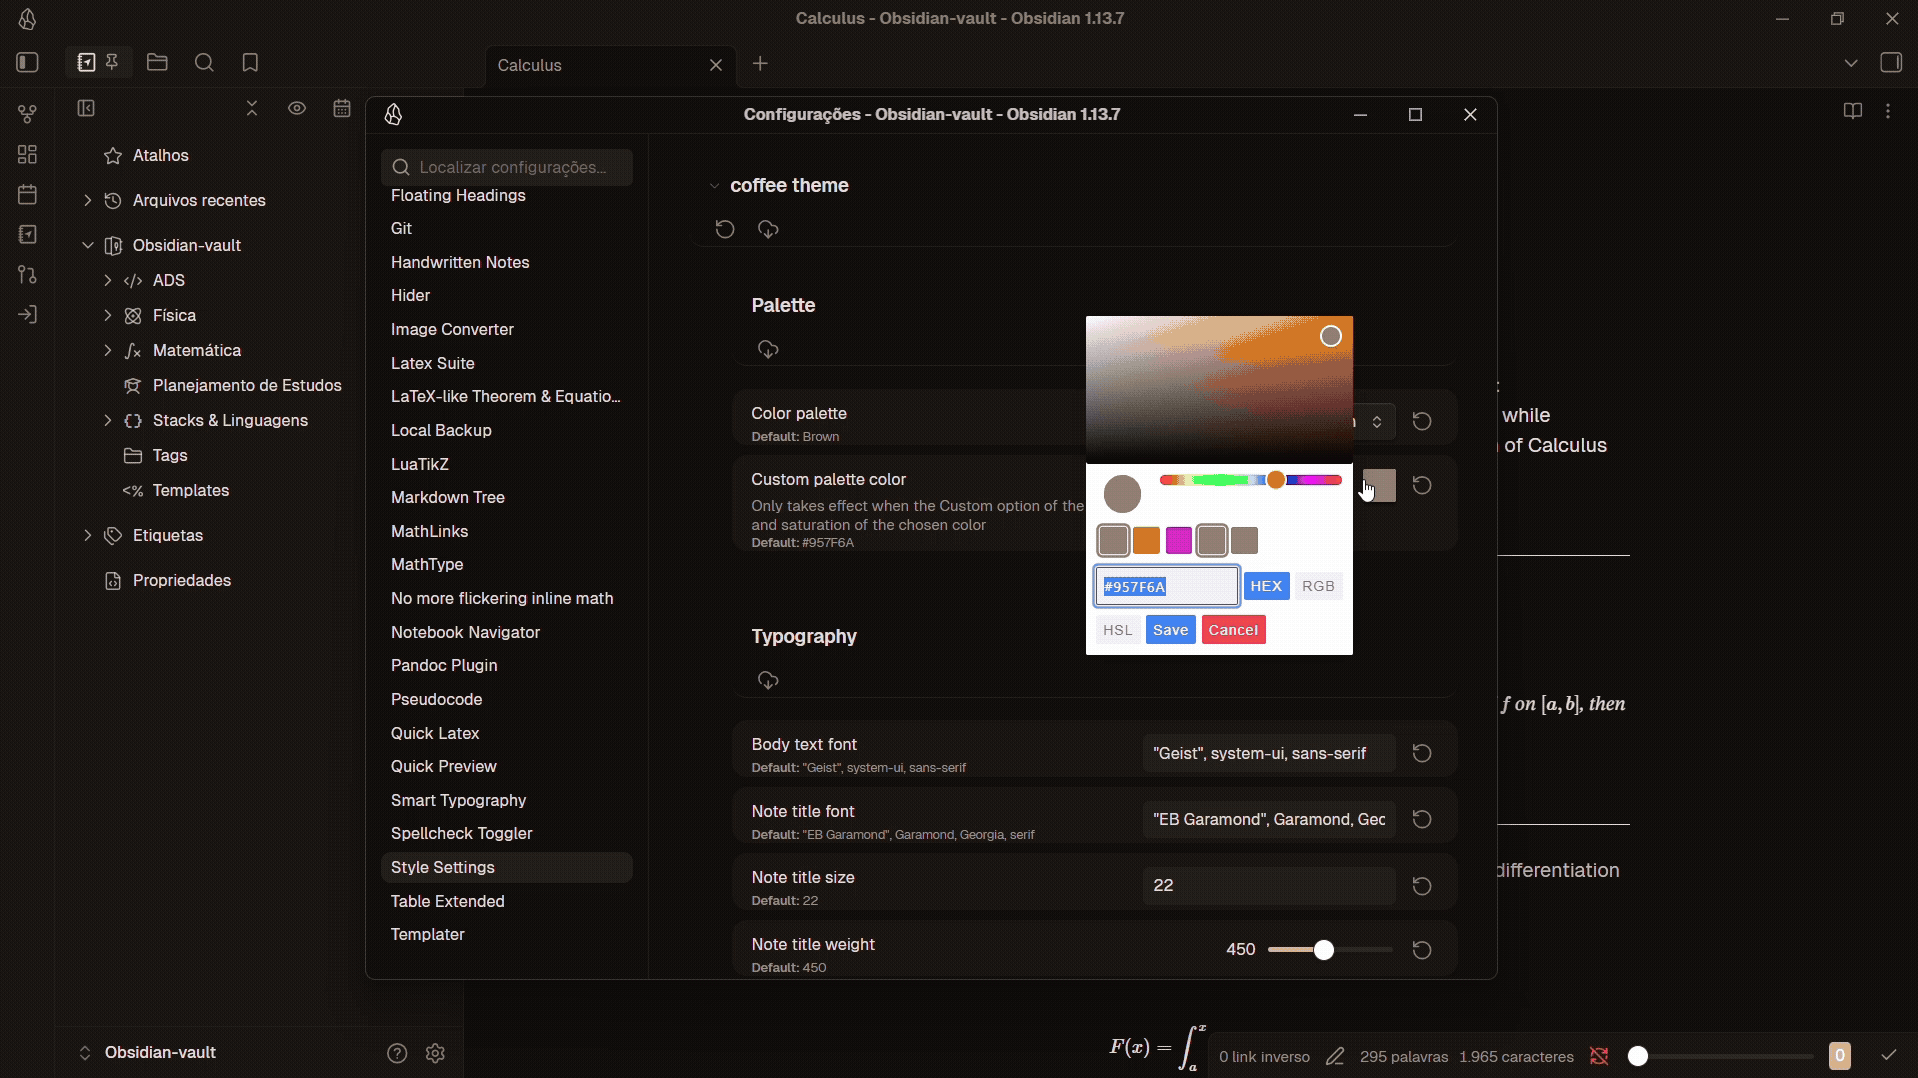
Task: Toggle the left sidebar panel
Action: 27,63
